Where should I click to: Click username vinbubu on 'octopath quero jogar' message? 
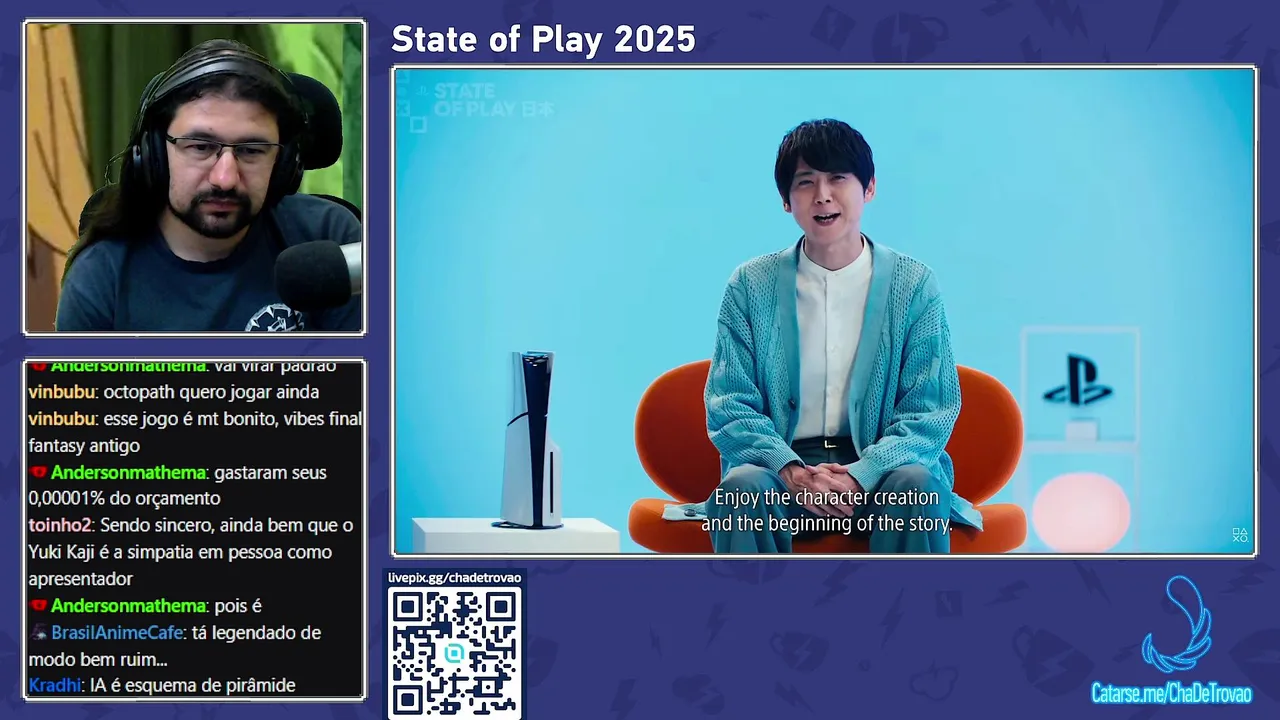tap(62, 392)
